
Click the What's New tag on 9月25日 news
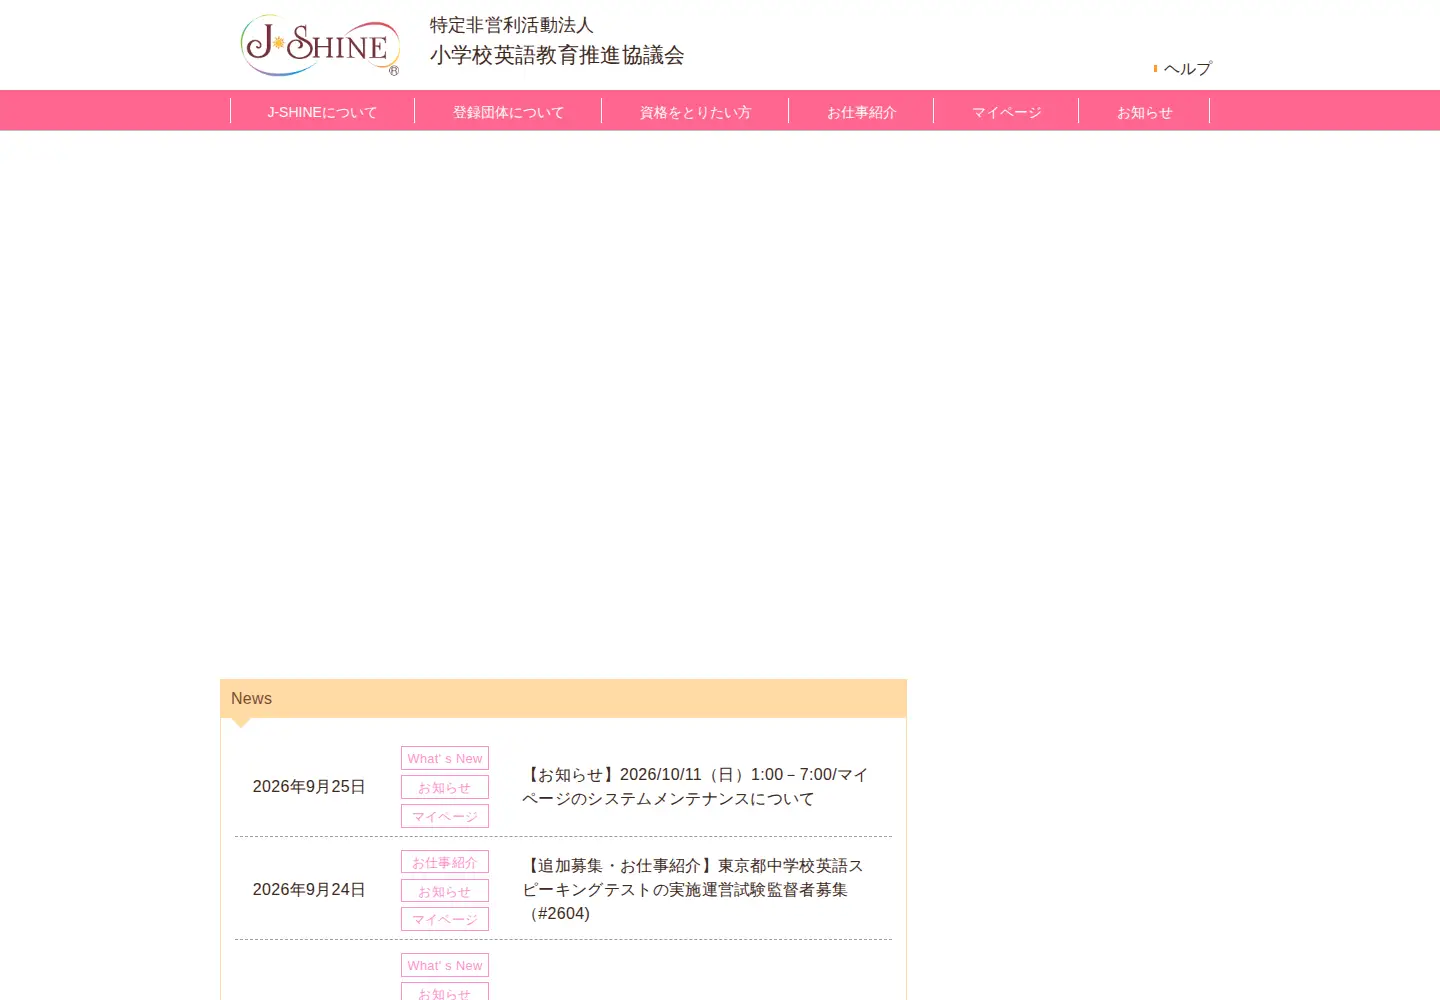click(445, 758)
